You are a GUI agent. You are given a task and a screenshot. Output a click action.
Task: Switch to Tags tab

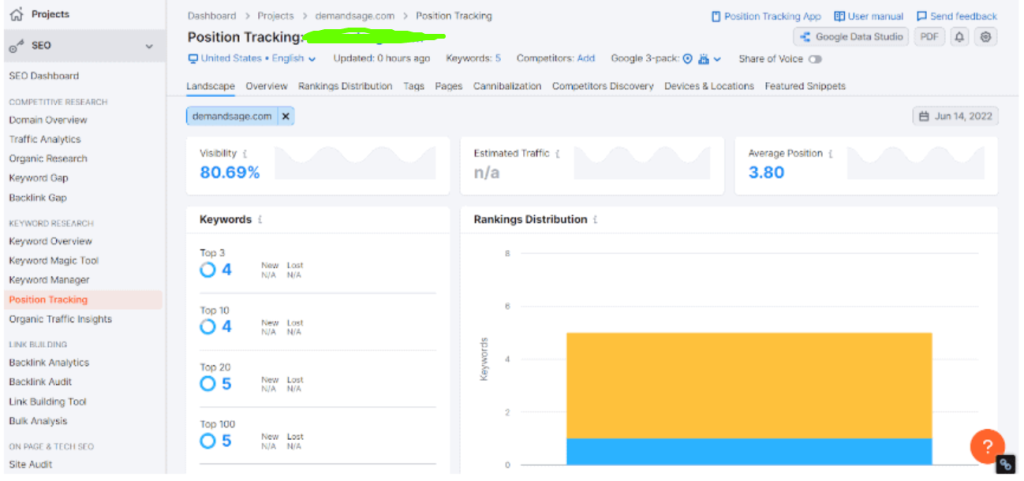tap(414, 86)
